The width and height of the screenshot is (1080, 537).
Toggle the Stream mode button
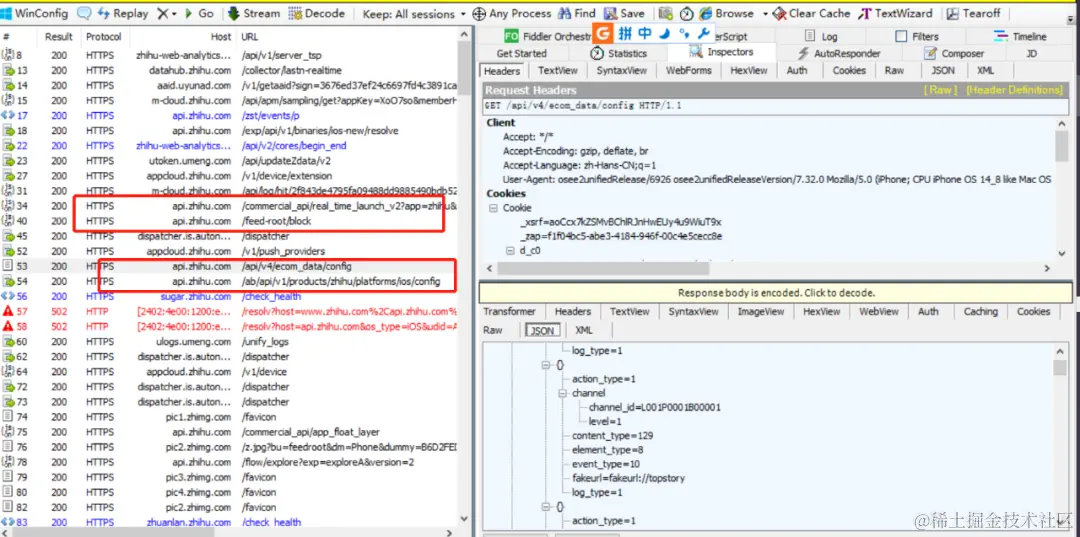coord(253,13)
